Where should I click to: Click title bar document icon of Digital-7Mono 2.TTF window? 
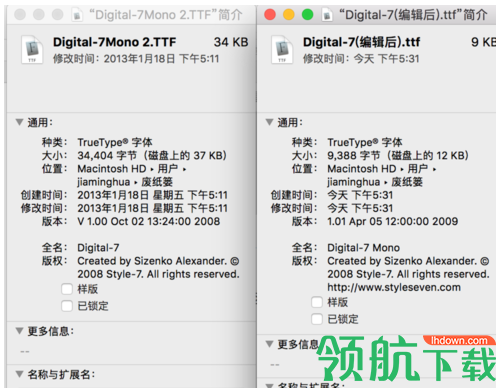click(x=77, y=15)
